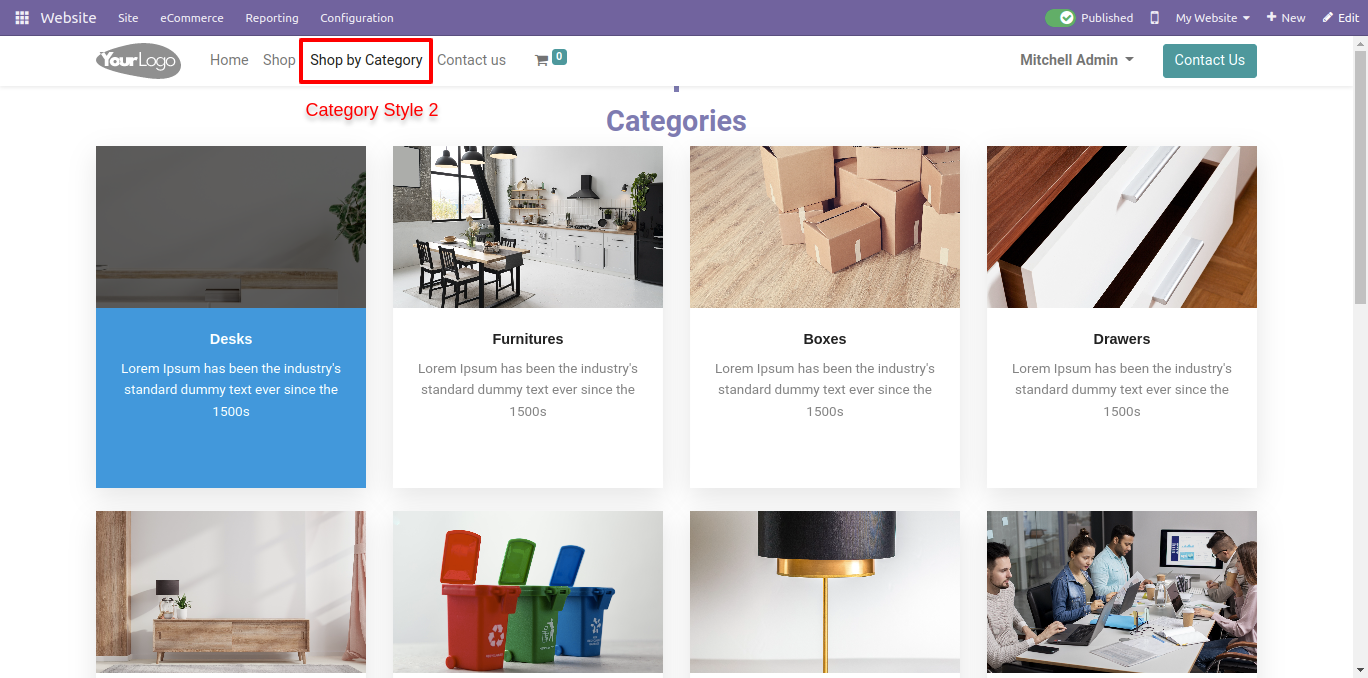Open the Reporting menu
Image resolution: width=1368 pixels, height=678 pixels.
(272, 18)
